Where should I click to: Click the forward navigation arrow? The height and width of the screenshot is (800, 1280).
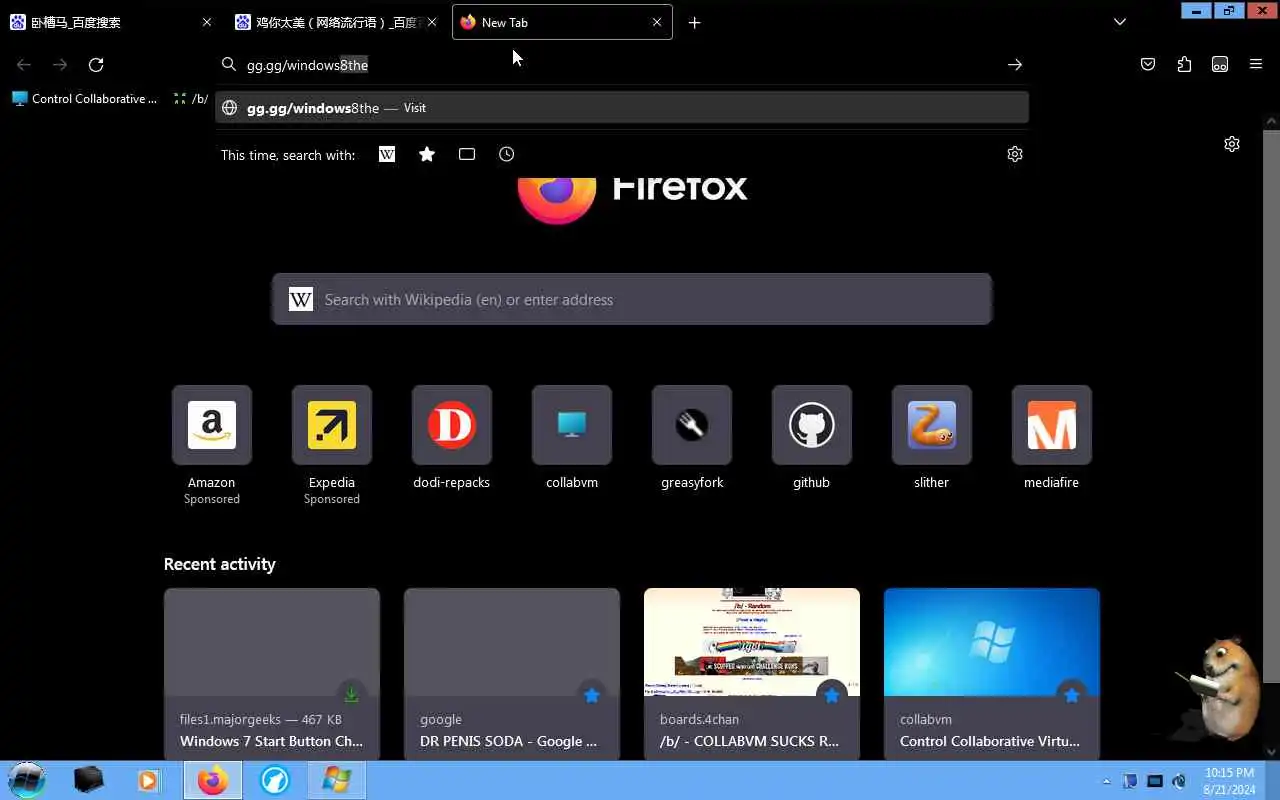tap(60, 65)
